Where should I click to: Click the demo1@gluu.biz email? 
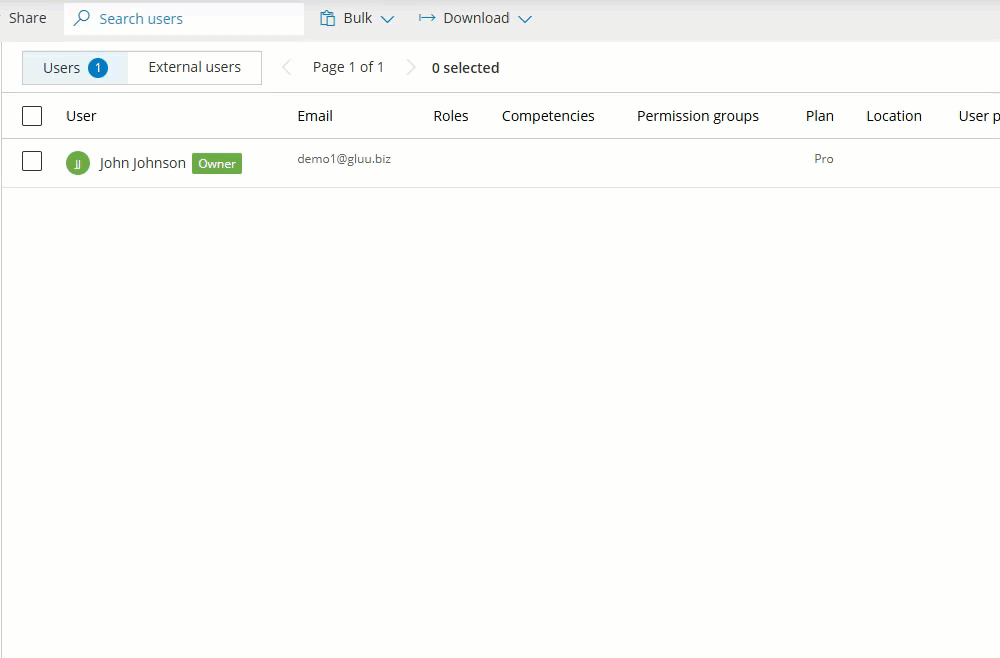pyautogui.click(x=344, y=159)
